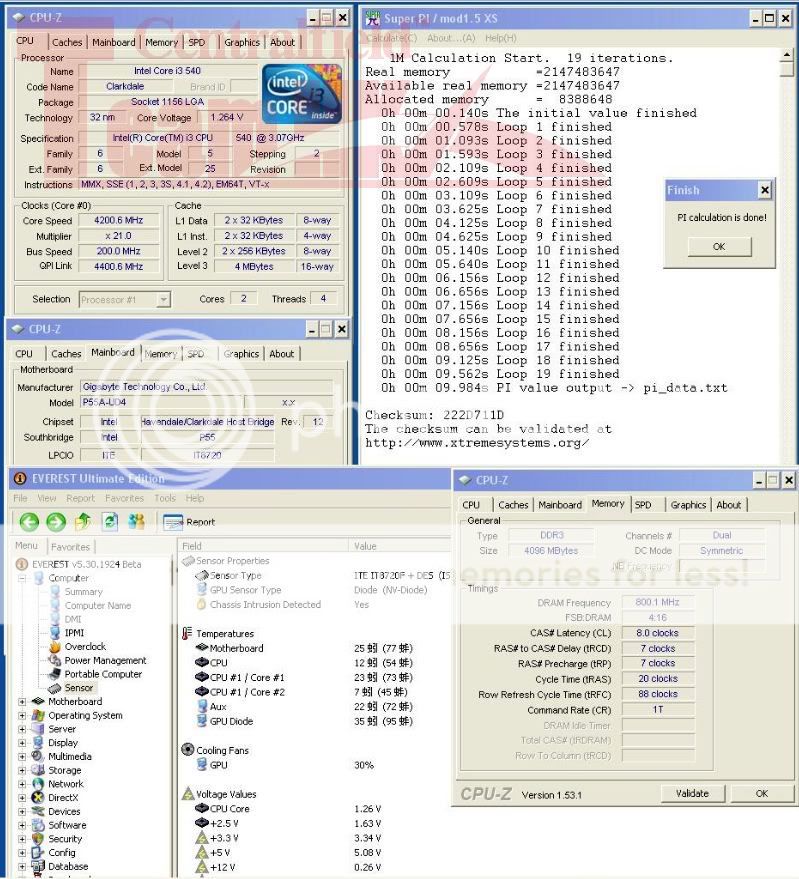Viewport: 799px width, 879px height.
Task: Select Summary in EVEREST tree
Action: 84,591
